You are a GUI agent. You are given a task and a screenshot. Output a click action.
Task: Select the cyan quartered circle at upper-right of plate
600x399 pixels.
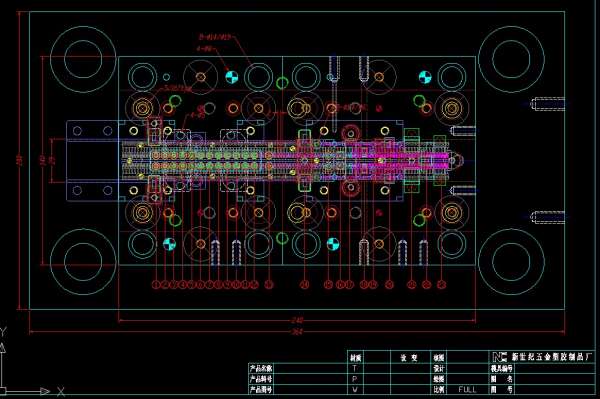tap(425, 77)
